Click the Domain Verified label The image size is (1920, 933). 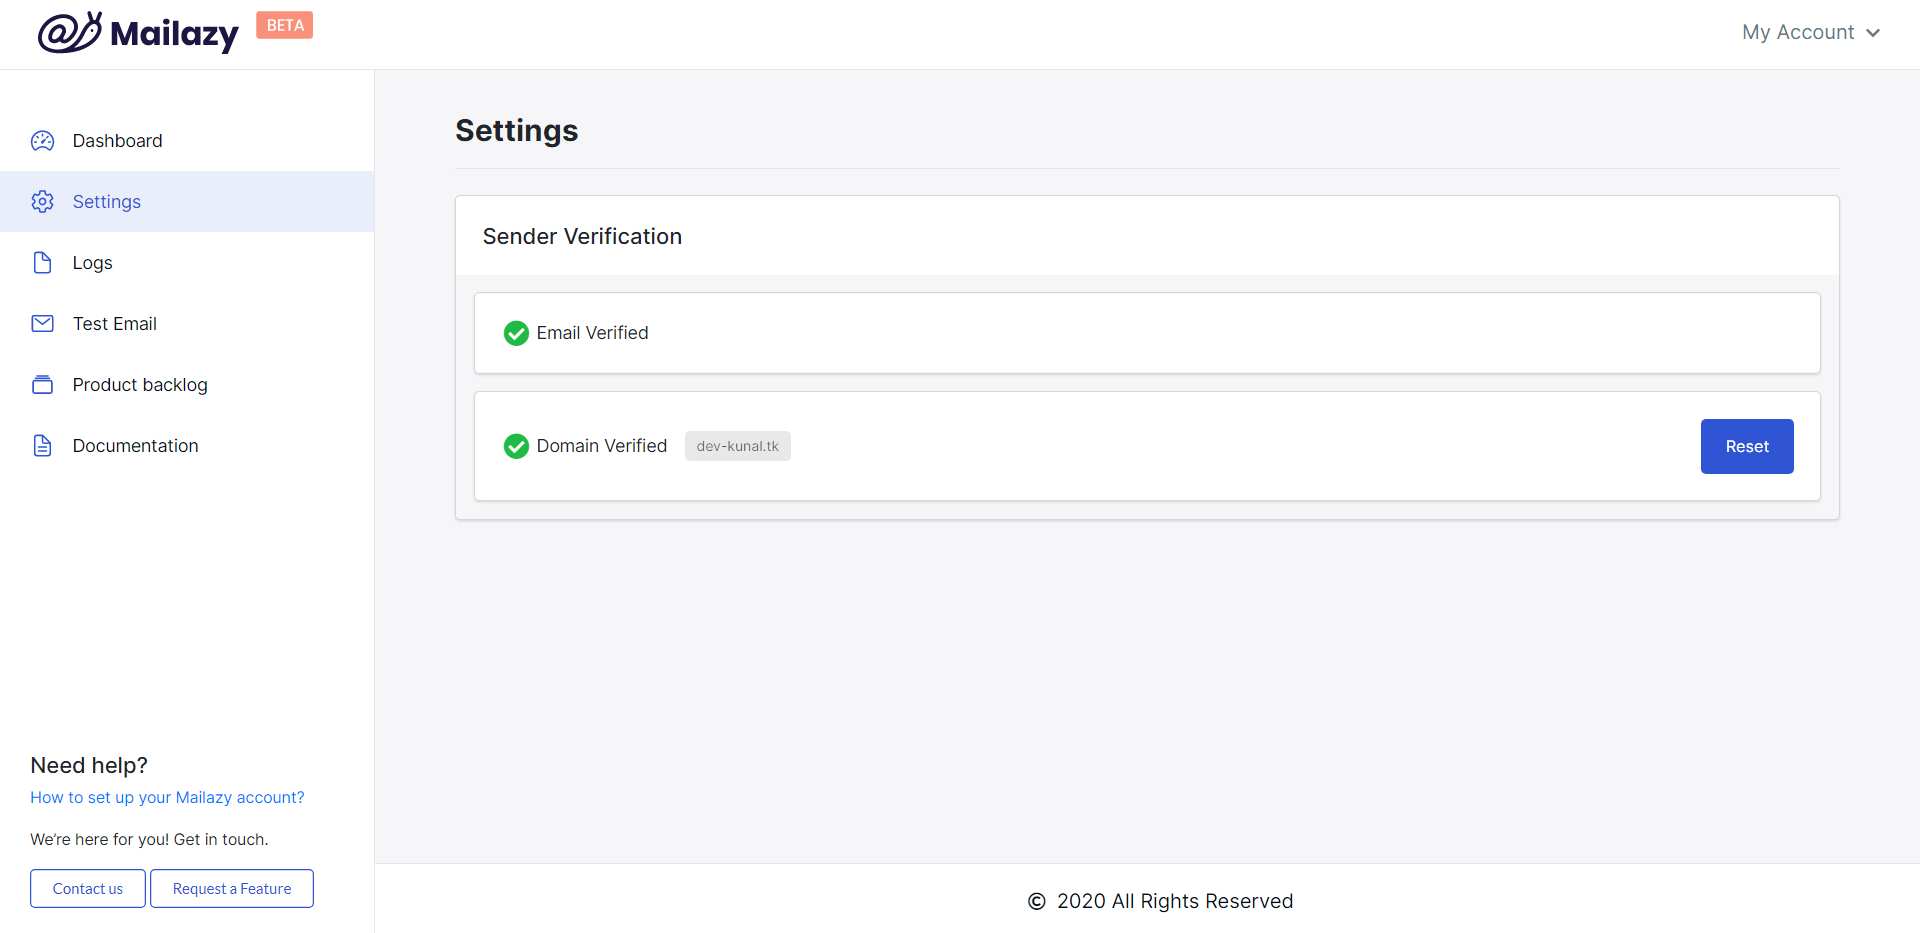(602, 446)
